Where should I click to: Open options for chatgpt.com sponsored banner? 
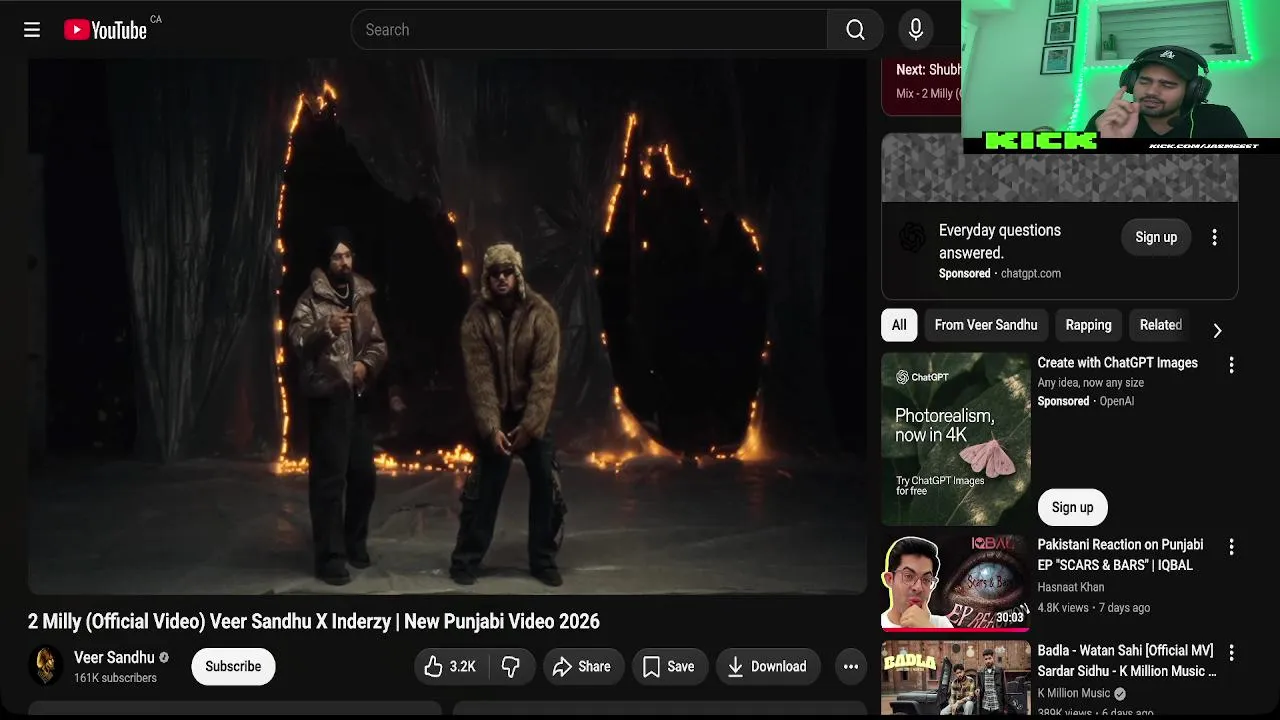pos(1214,237)
